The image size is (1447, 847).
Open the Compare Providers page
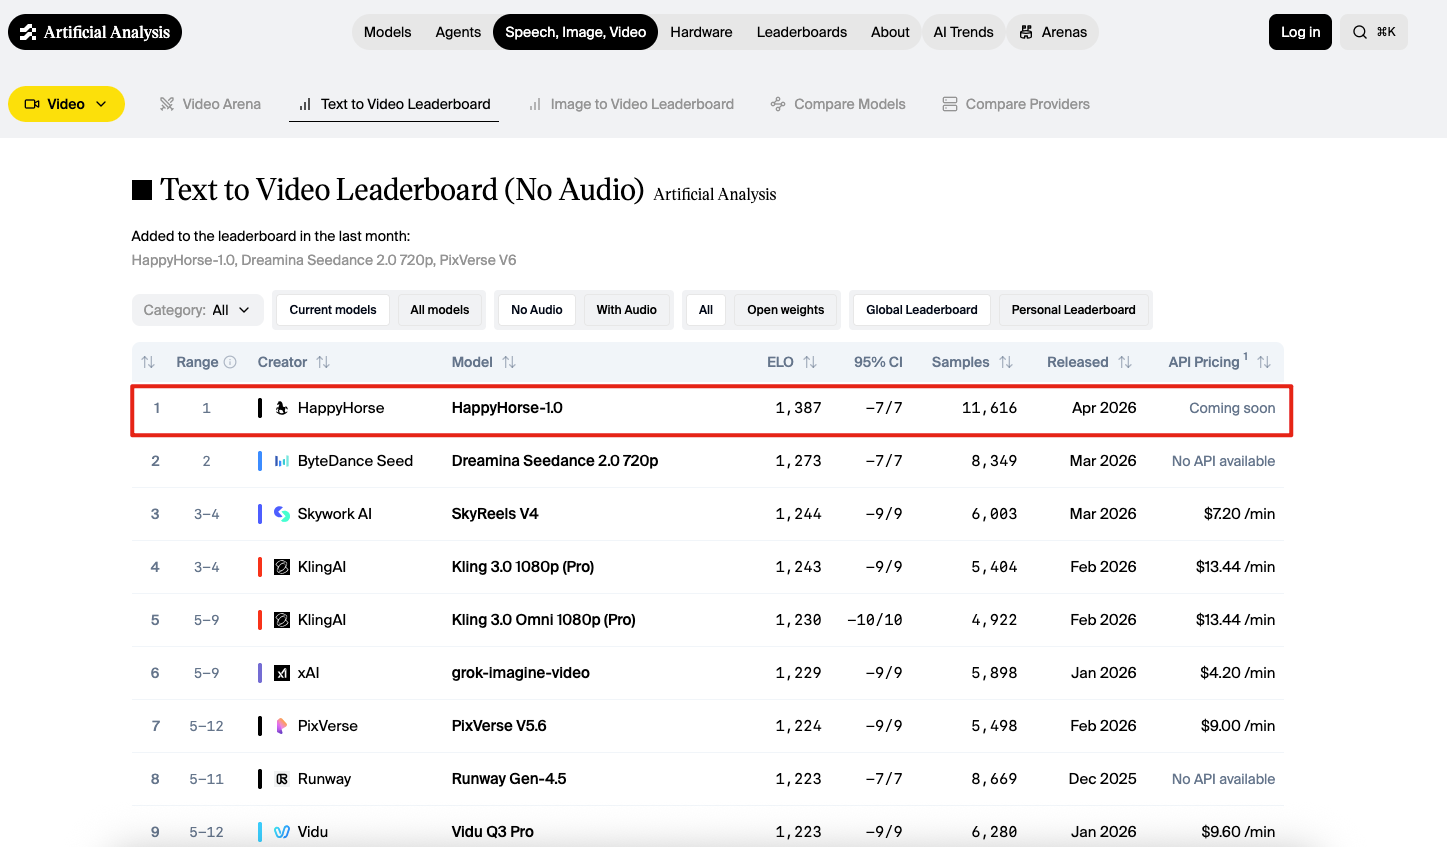pos(1016,103)
